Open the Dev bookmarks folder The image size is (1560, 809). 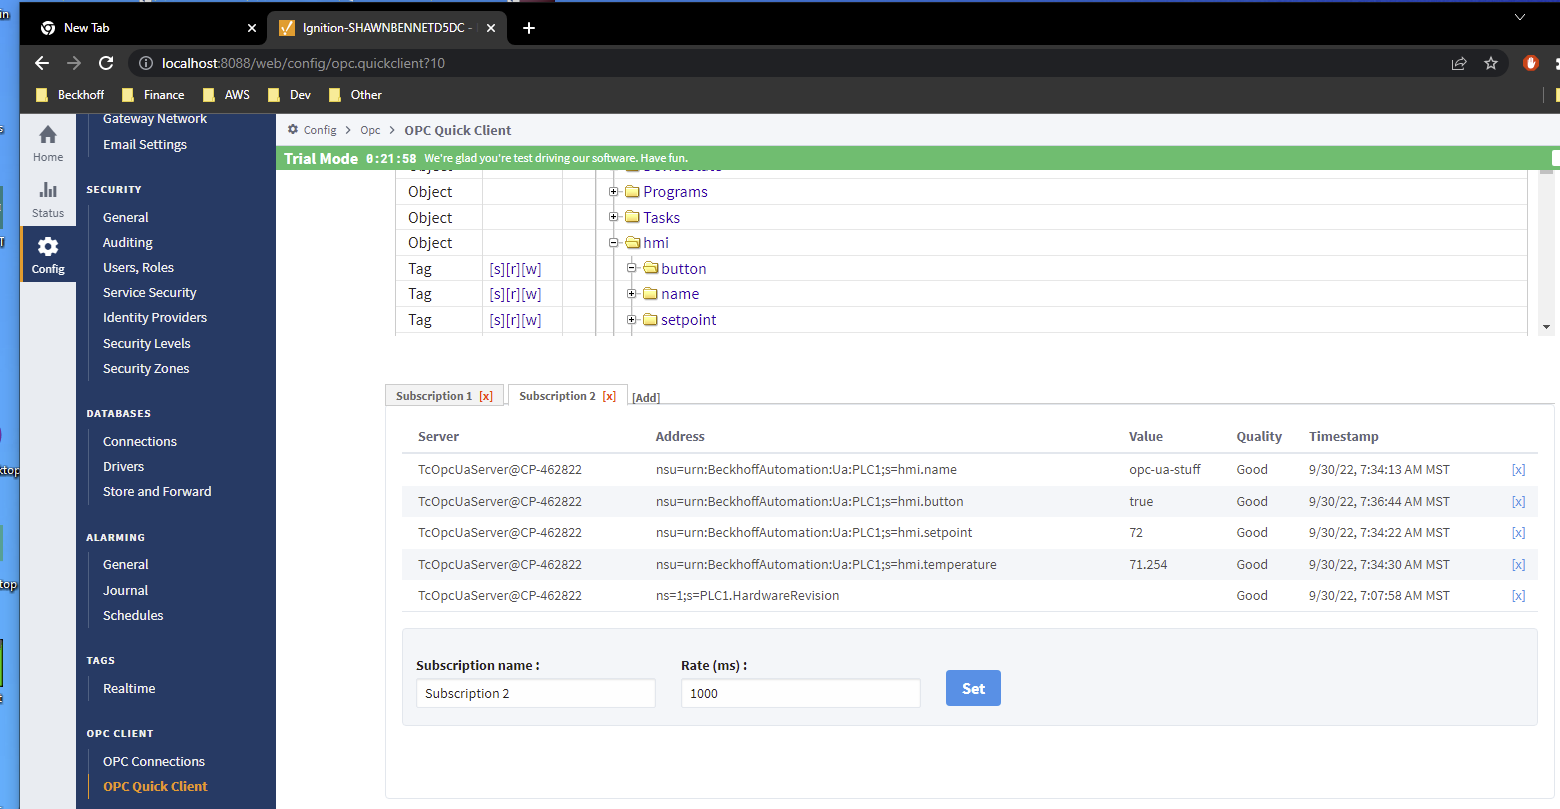(289, 95)
